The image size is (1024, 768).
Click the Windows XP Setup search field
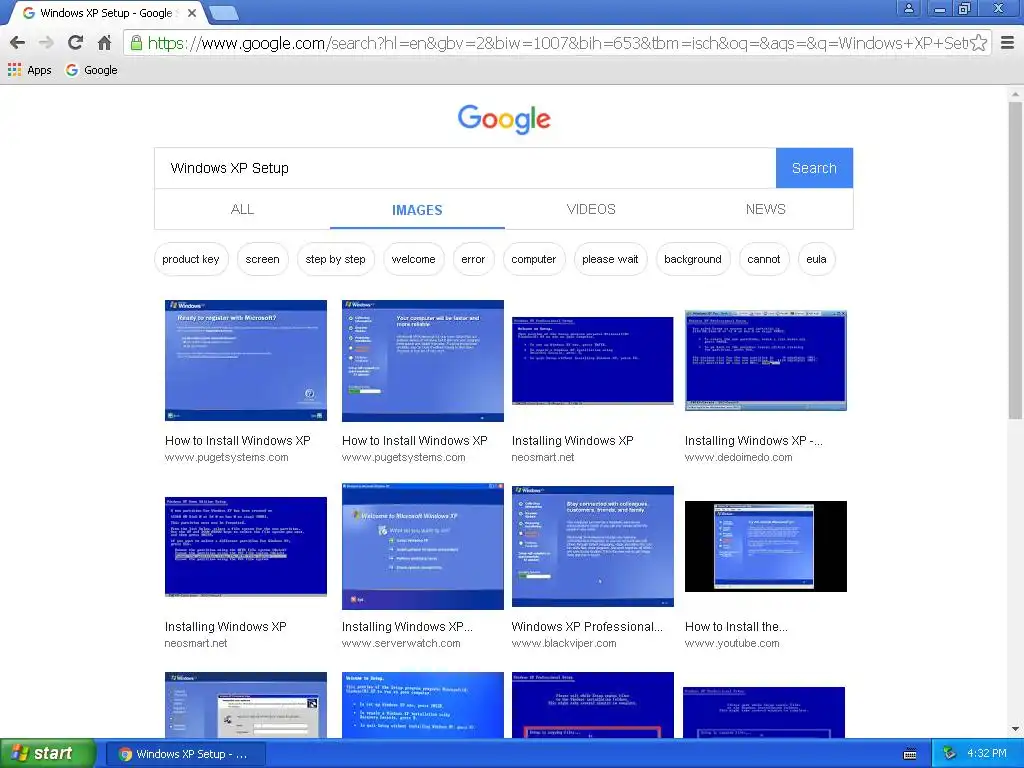point(465,168)
